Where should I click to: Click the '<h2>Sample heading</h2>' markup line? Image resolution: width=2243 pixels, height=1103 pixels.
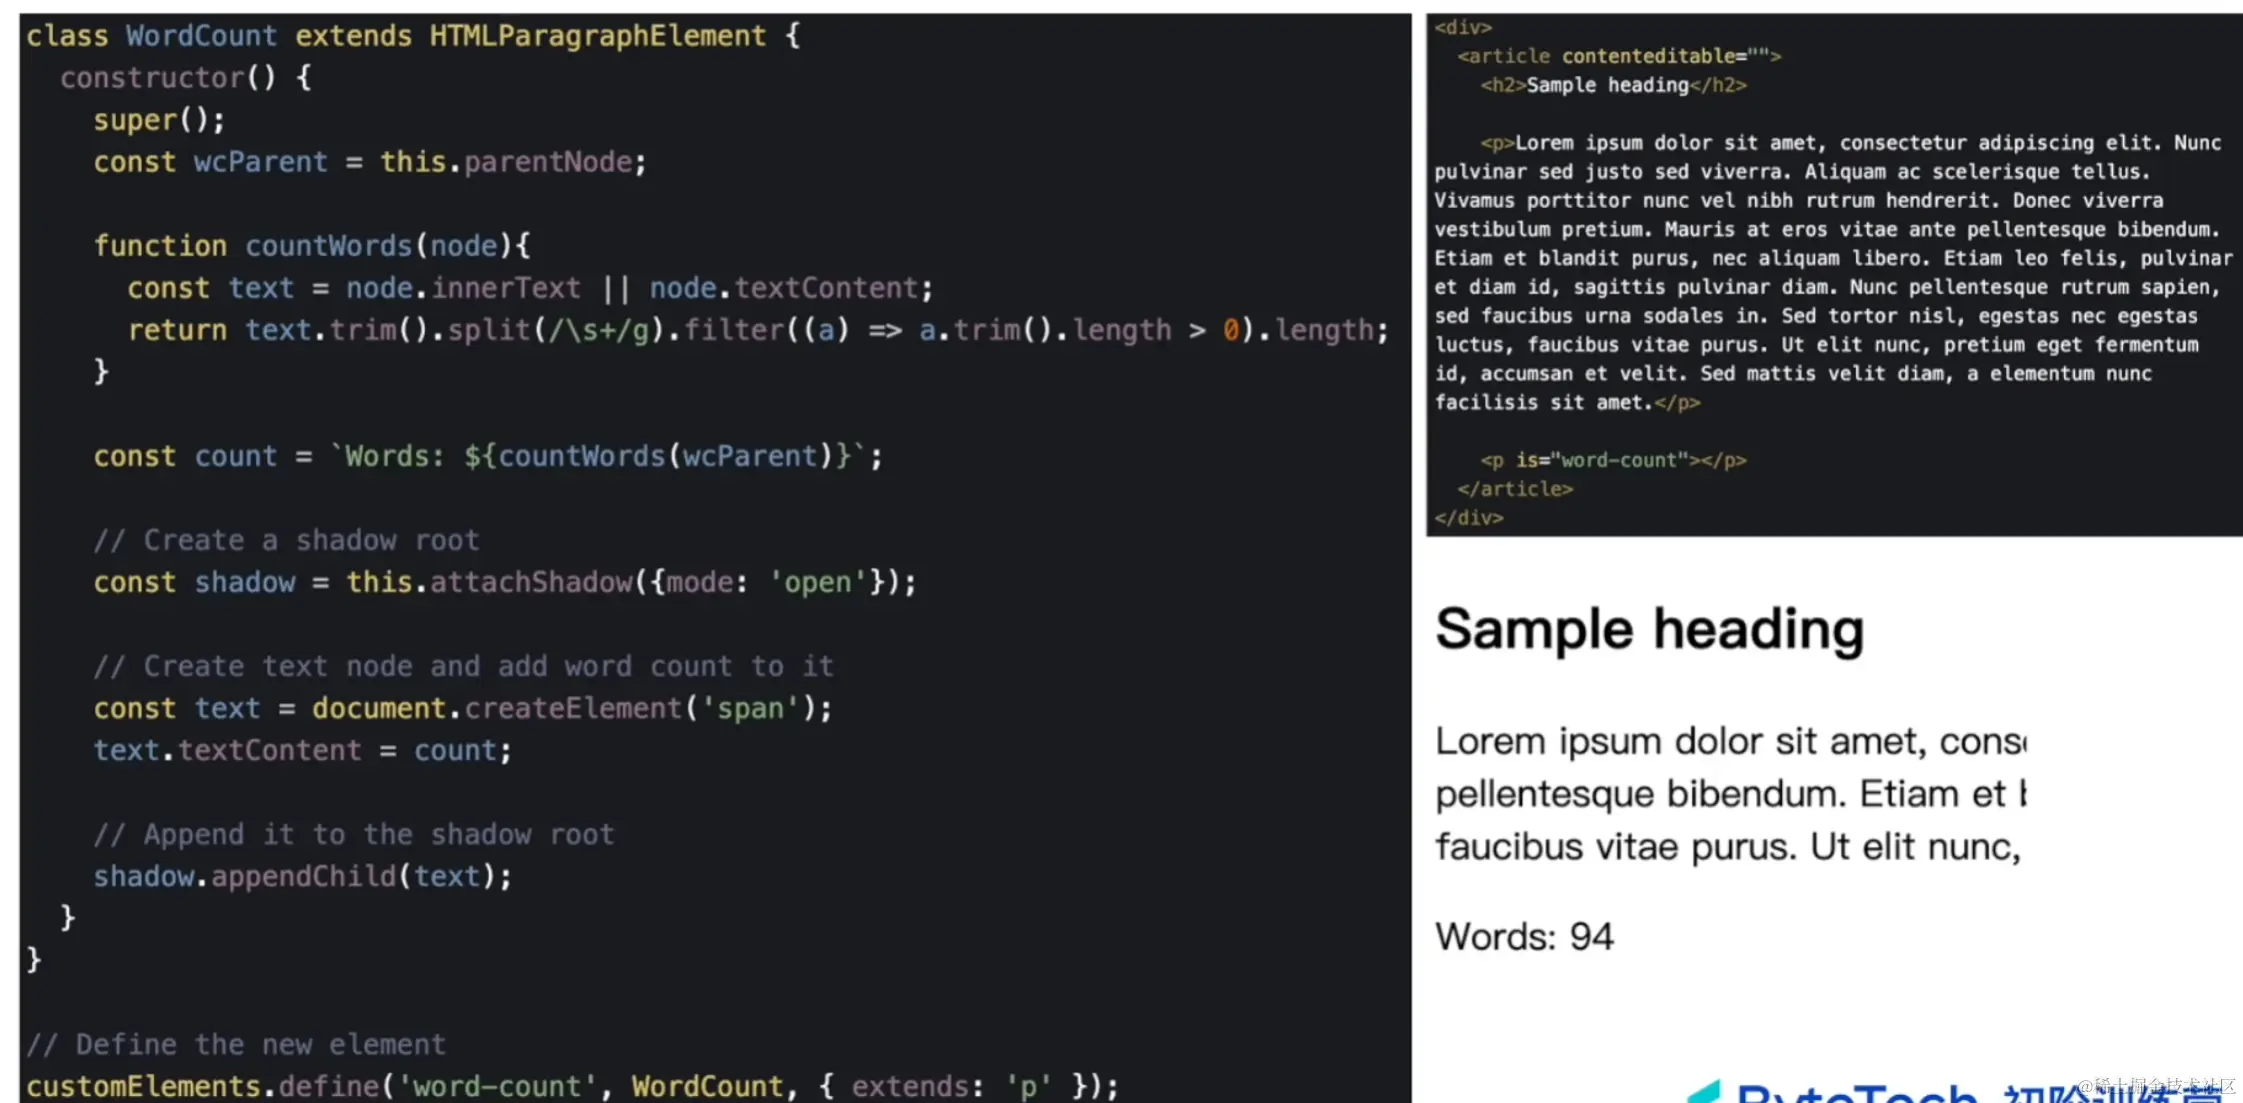tap(1614, 85)
